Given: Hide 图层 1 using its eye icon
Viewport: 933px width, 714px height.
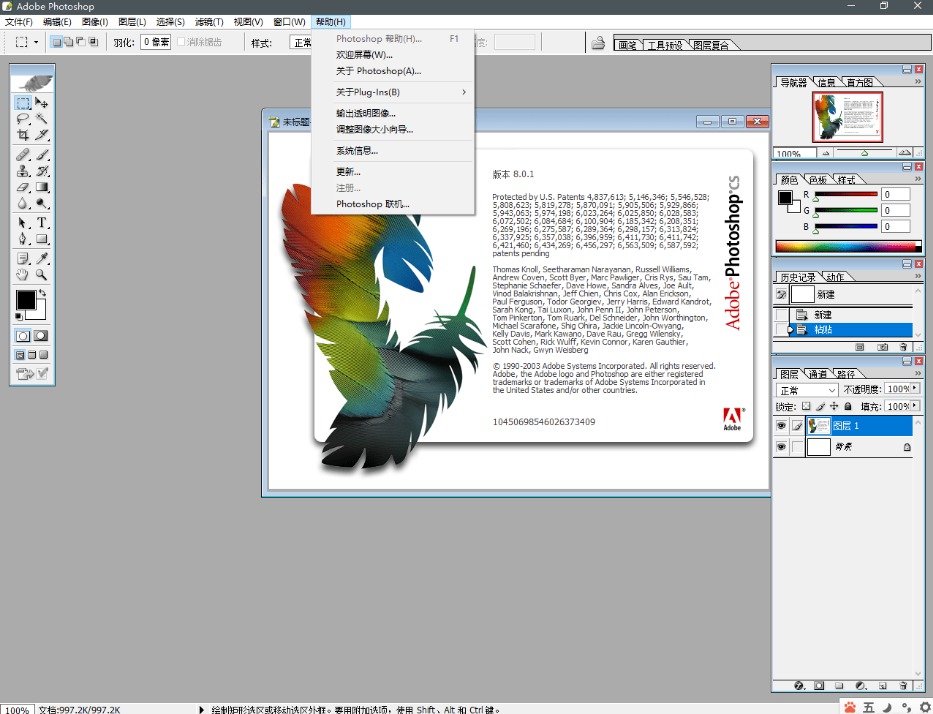Looking at the screenshot, I should [781, 426].
